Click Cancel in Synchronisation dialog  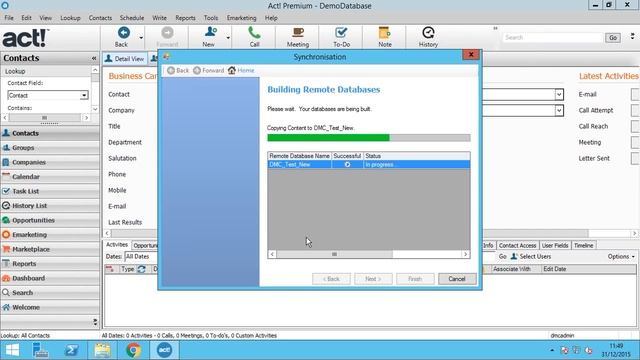[x=457, y=279]
